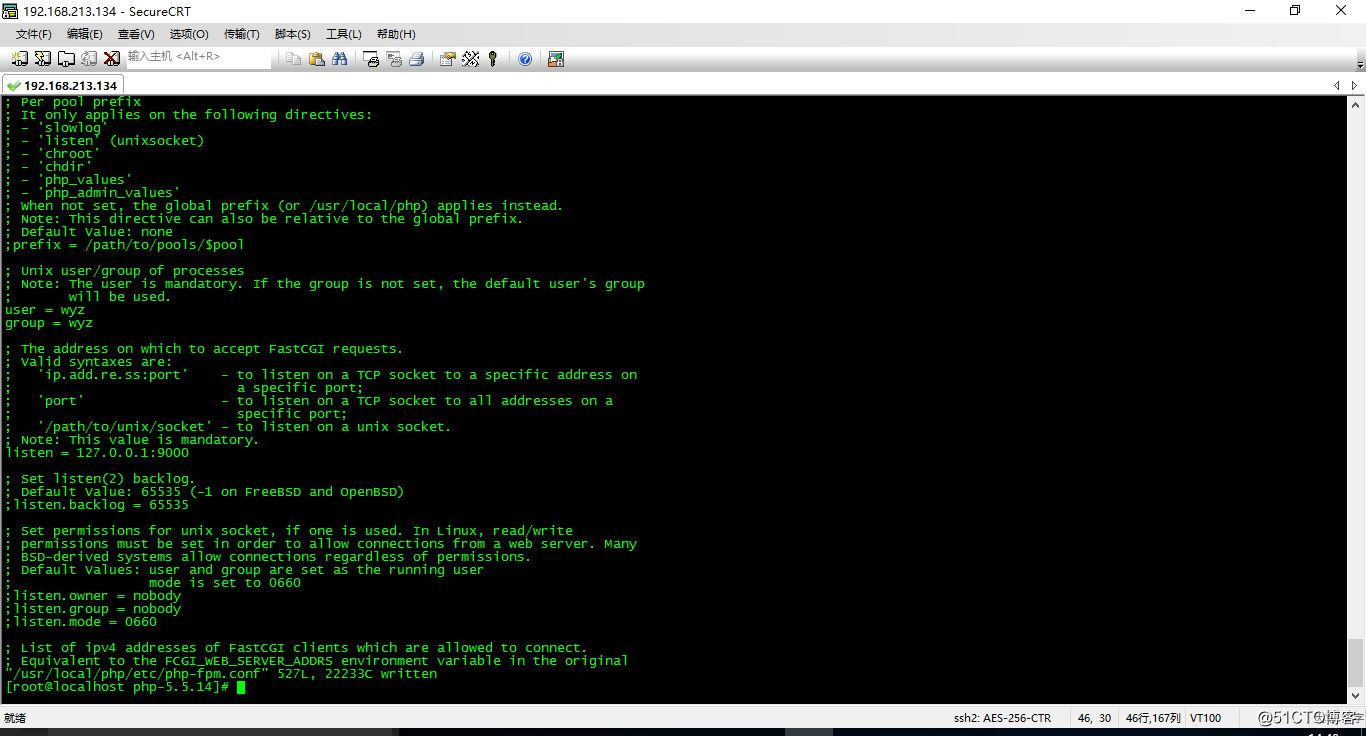Open the 编辑(E) menu
The image size is (1366, 736).
tap(85, 34)
